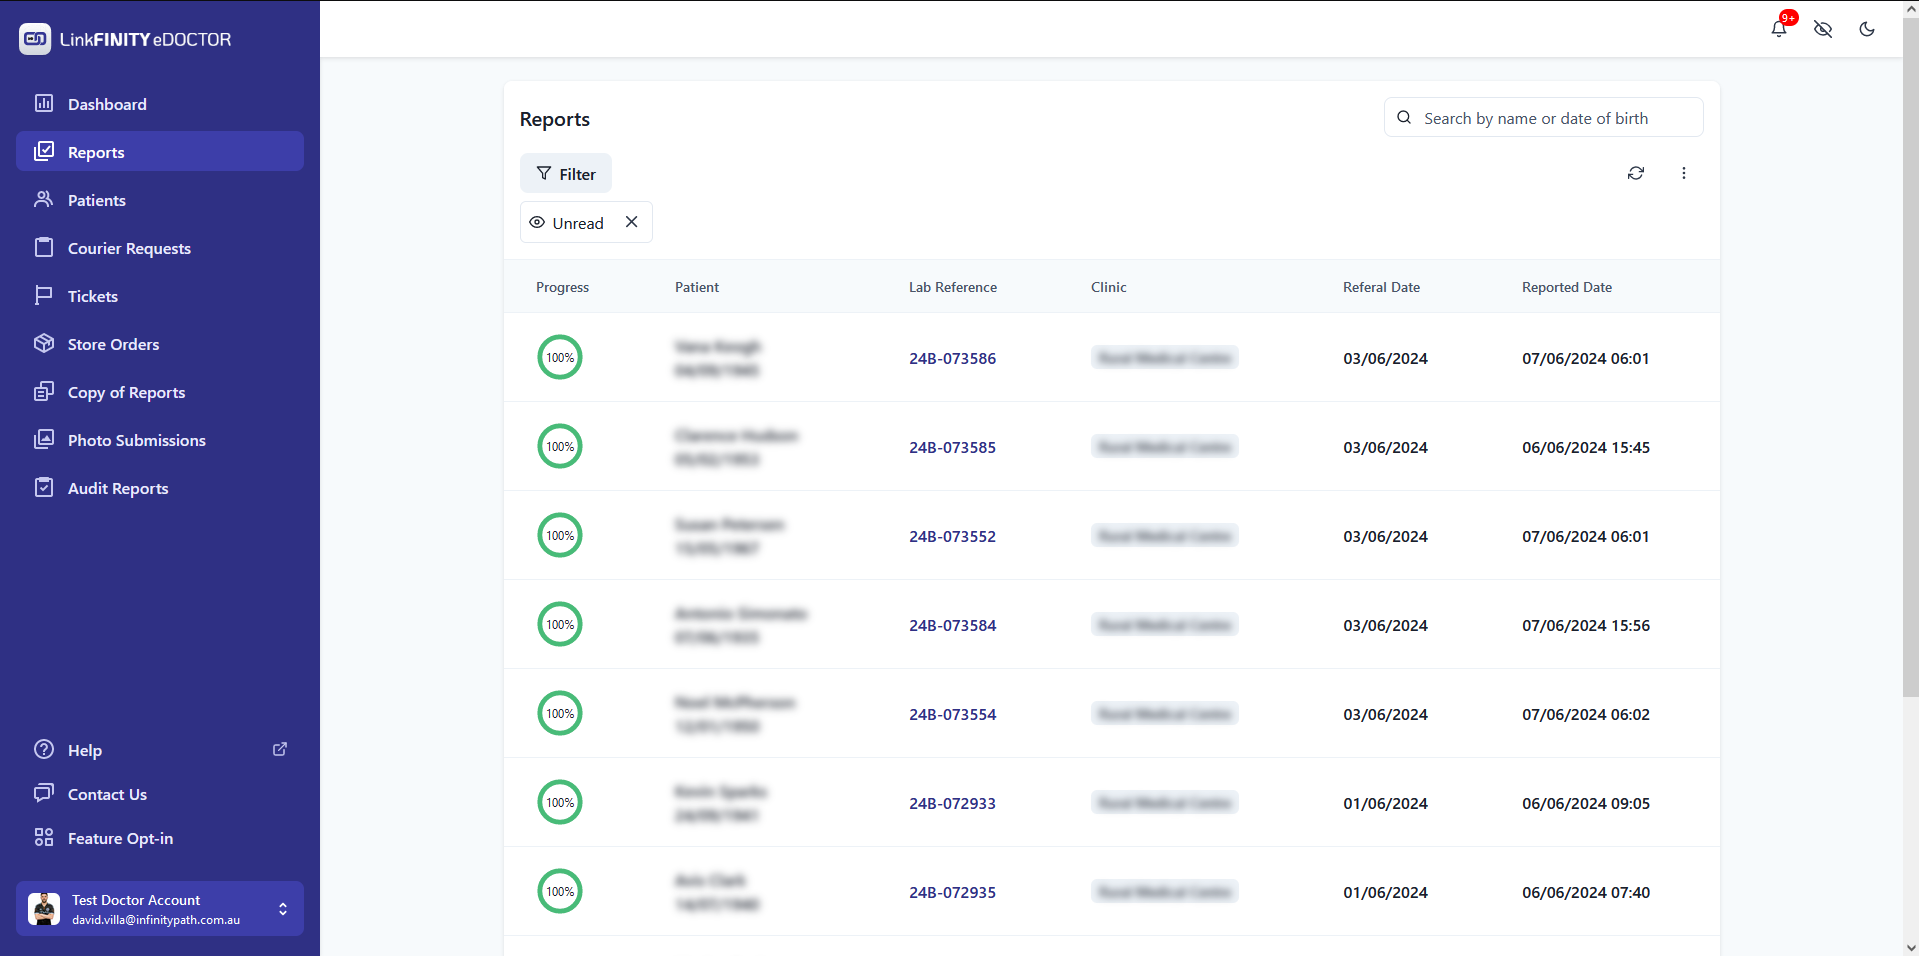Click the Clinic column header
This screenshot has width=1919, height=956.
point(1108,287)
